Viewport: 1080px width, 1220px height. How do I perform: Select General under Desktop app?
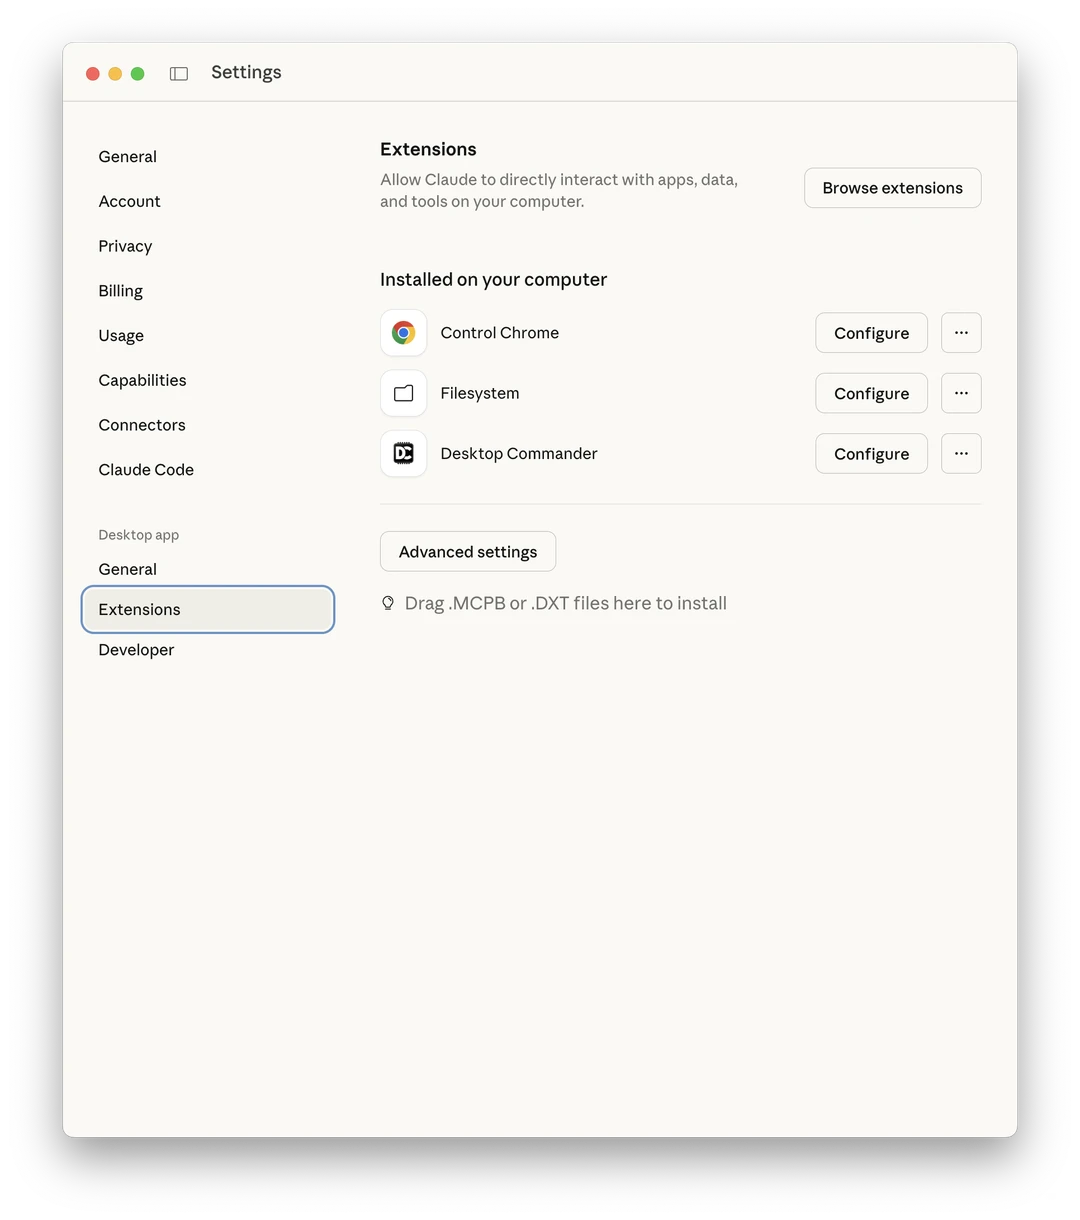pos(128,569)
